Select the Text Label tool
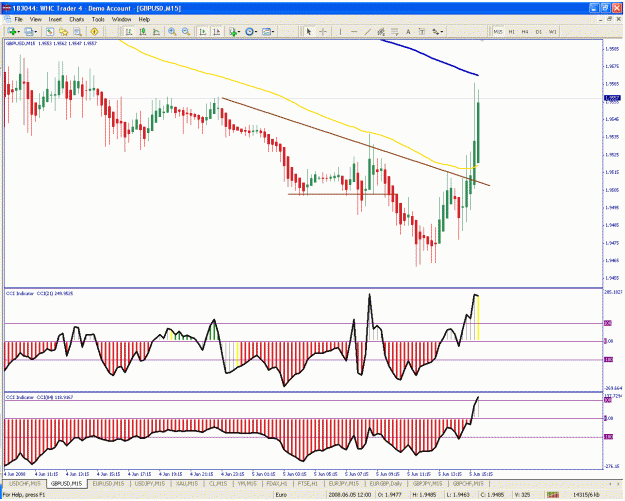This screenshot has height=501, width=625. pos(422,31)
